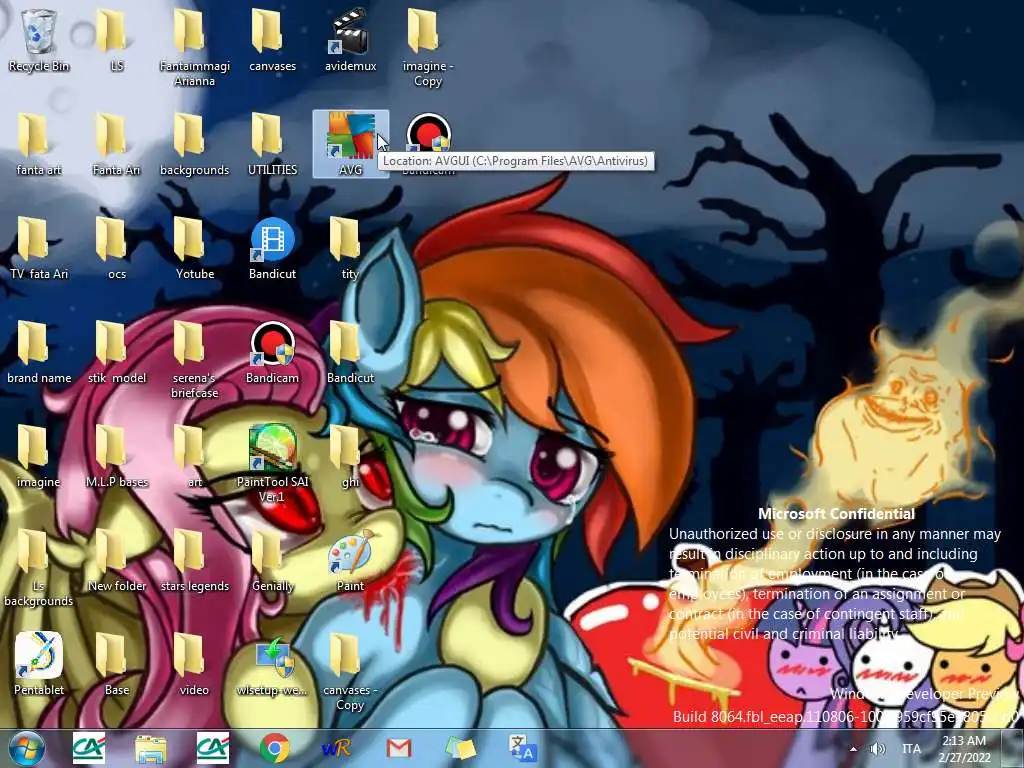
Task: Select the stars legends folder
Action: [x=195, y=560]
